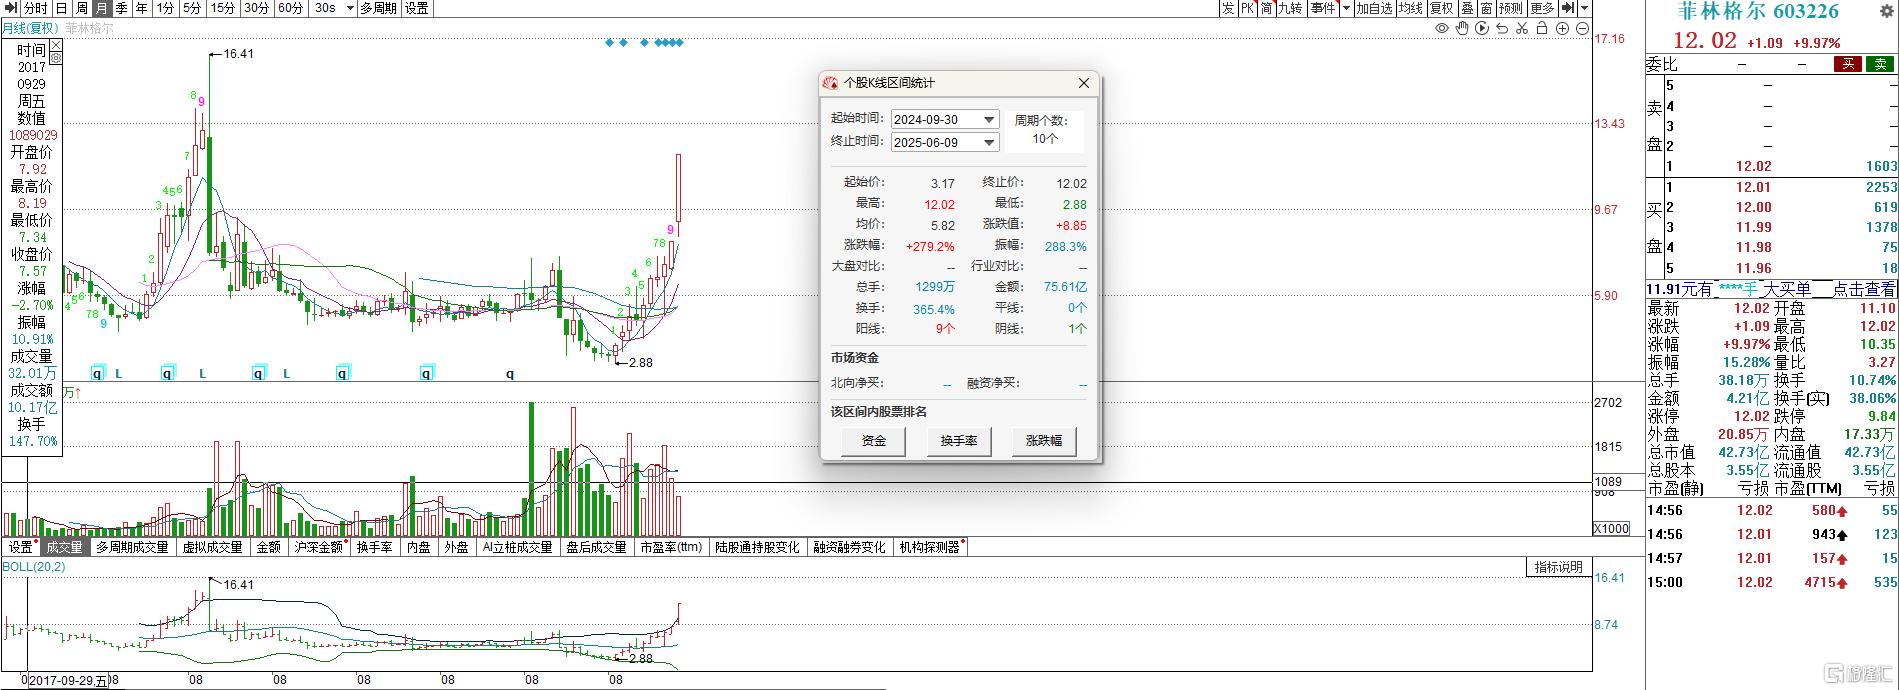
Task: Open 多周期 multi-period view
Action: [379, 8]
